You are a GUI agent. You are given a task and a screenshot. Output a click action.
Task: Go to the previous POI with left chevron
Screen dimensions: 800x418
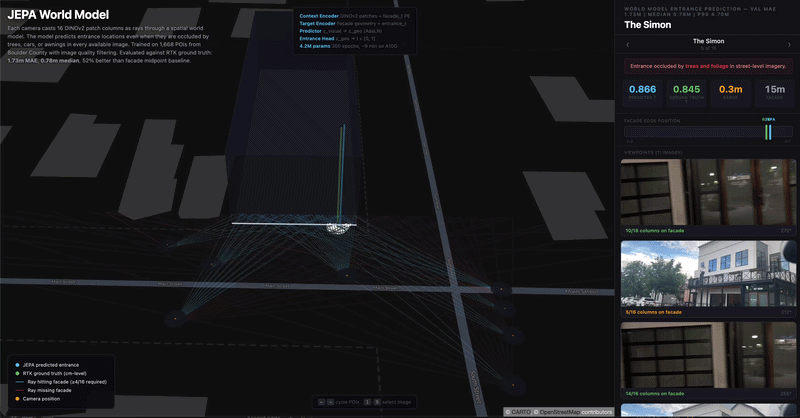(x=628, y=44)
